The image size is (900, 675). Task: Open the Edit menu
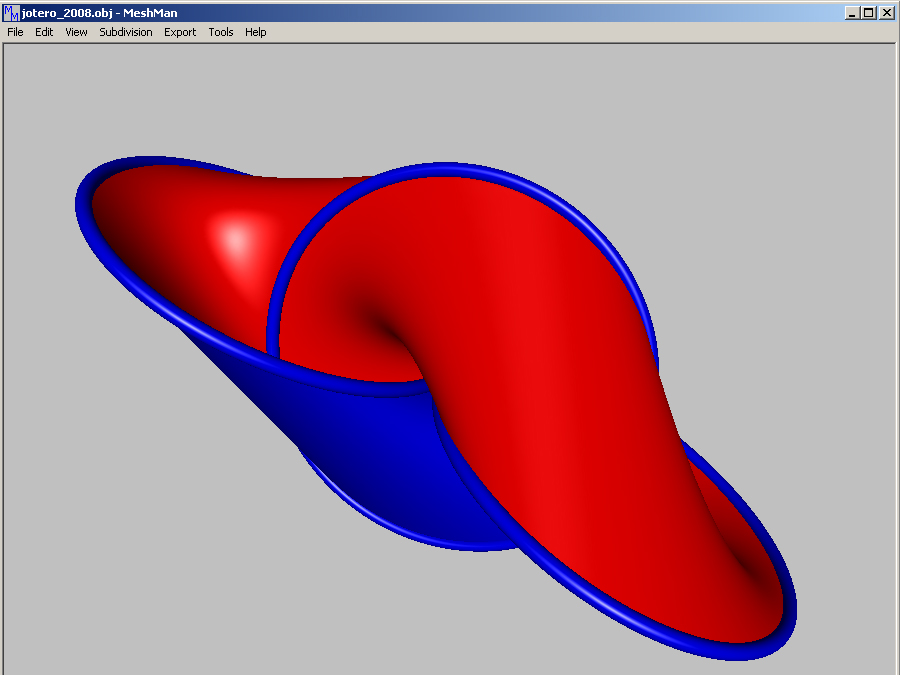coord(44,32)
